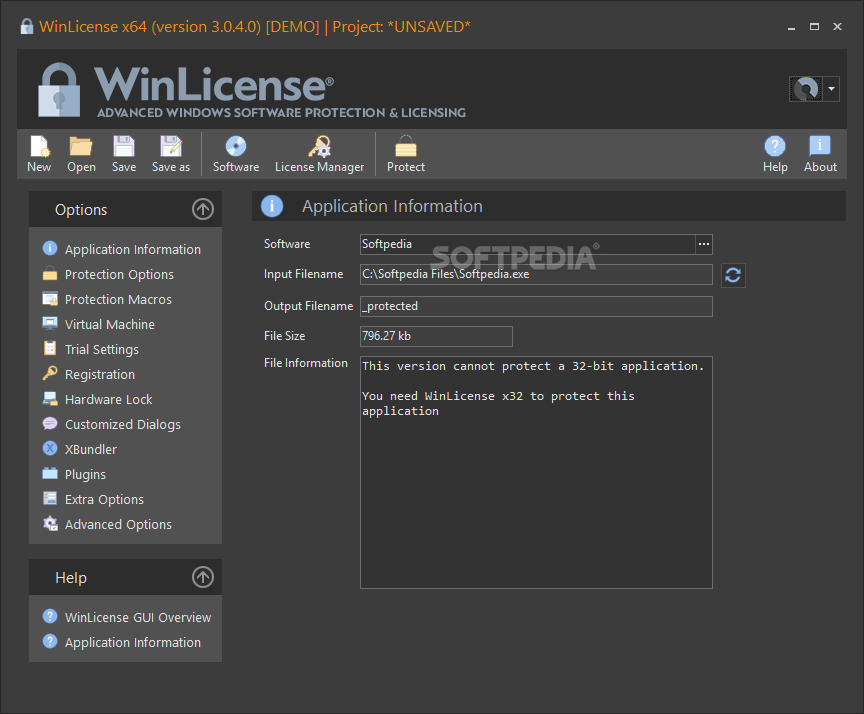Screen dimensions: 864x714
Task: Open Advanced Options section
Action: pos(118,524)
